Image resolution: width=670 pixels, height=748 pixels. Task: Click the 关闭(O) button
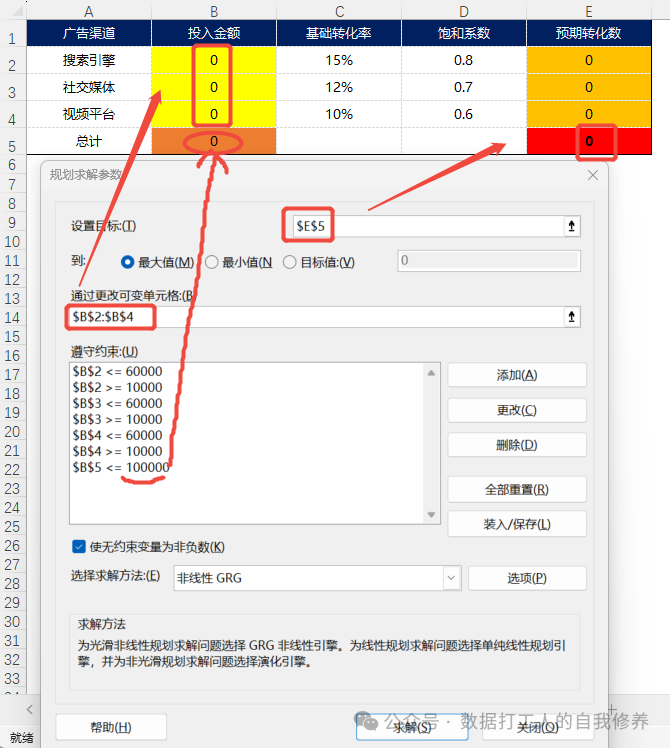tap(538, 727)
